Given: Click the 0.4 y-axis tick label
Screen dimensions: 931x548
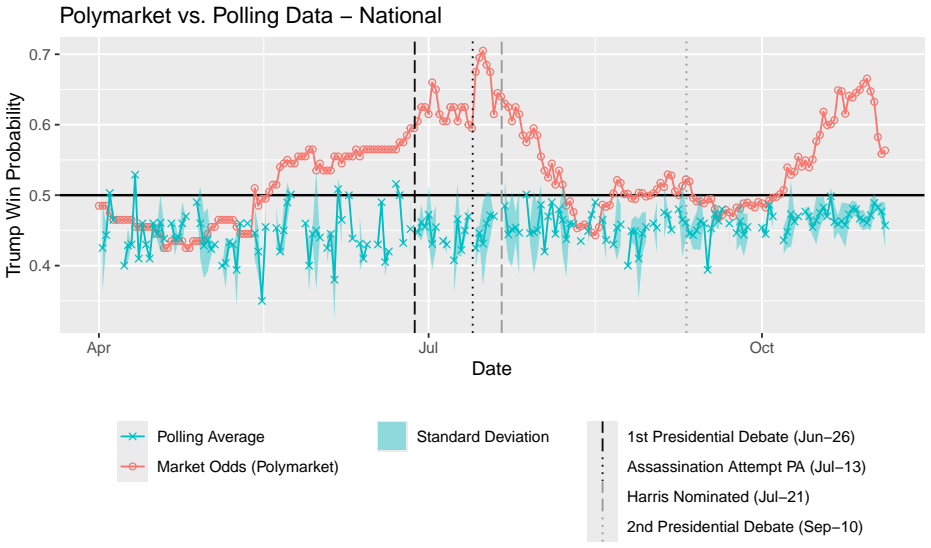Looking at the screenshot, I should pos(41,266).
